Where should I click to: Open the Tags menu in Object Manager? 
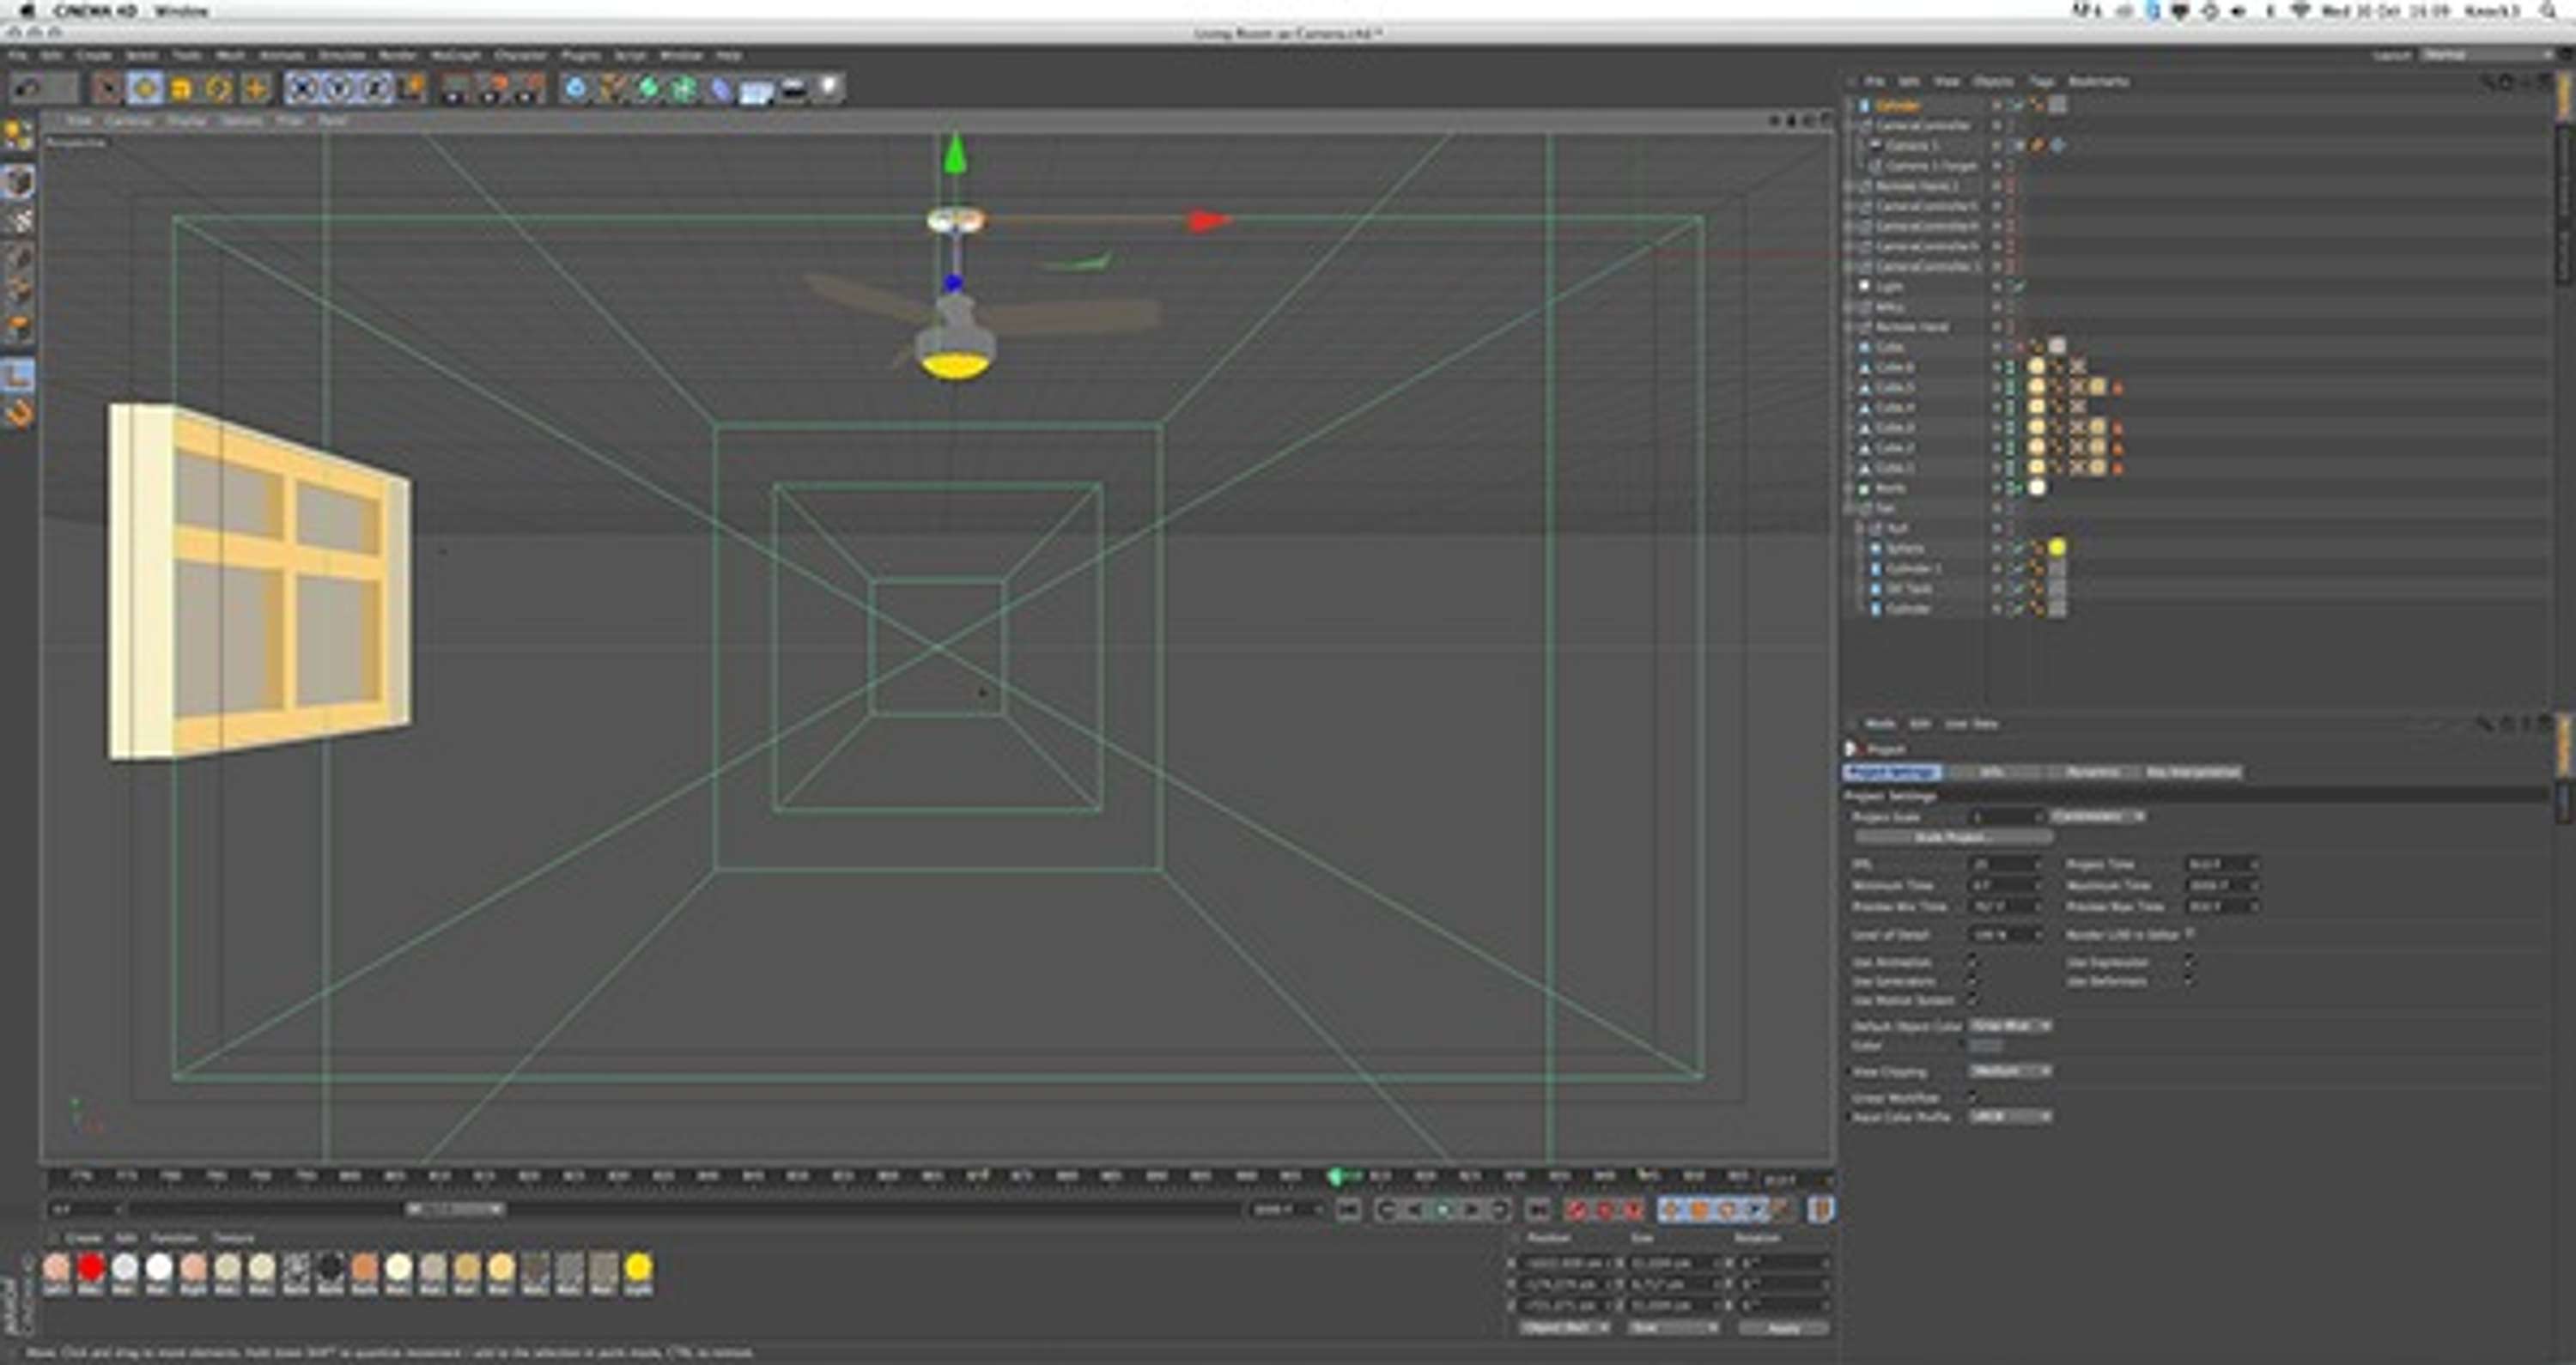(x=2041, y=82)
